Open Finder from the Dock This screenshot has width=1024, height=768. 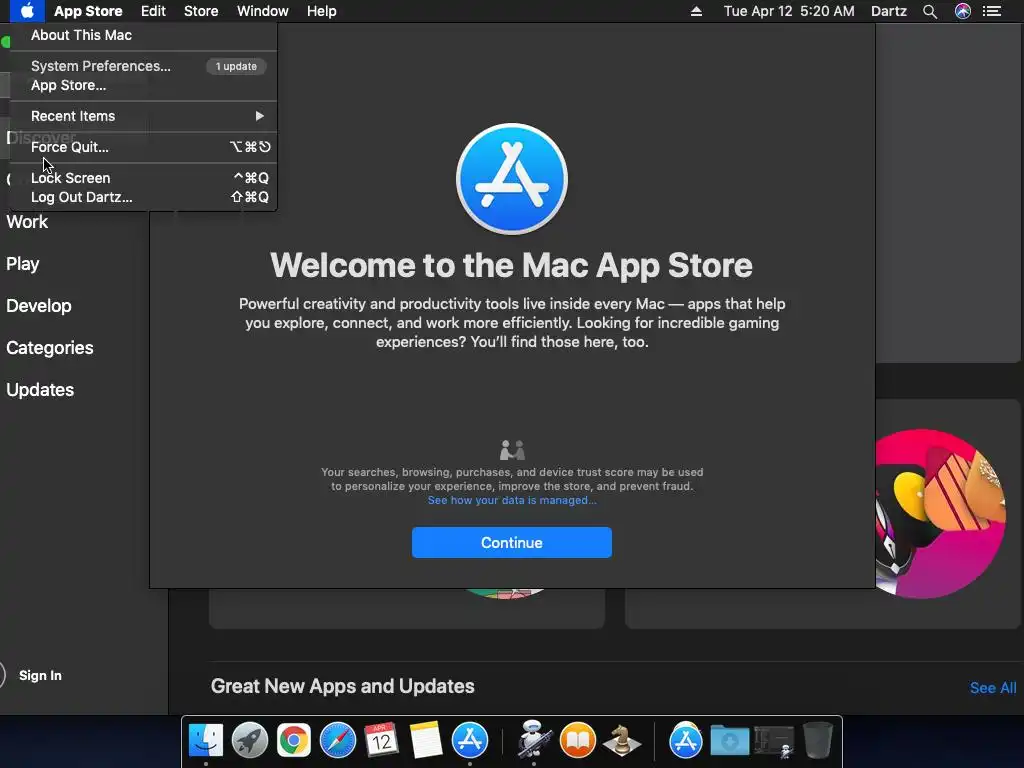point(206,741)
